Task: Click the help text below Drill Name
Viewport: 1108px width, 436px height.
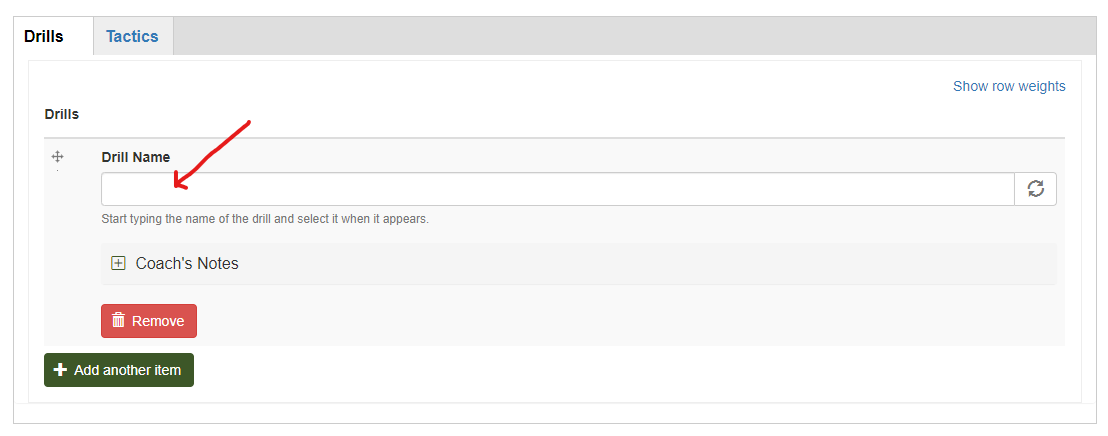Action: (265, 219)
